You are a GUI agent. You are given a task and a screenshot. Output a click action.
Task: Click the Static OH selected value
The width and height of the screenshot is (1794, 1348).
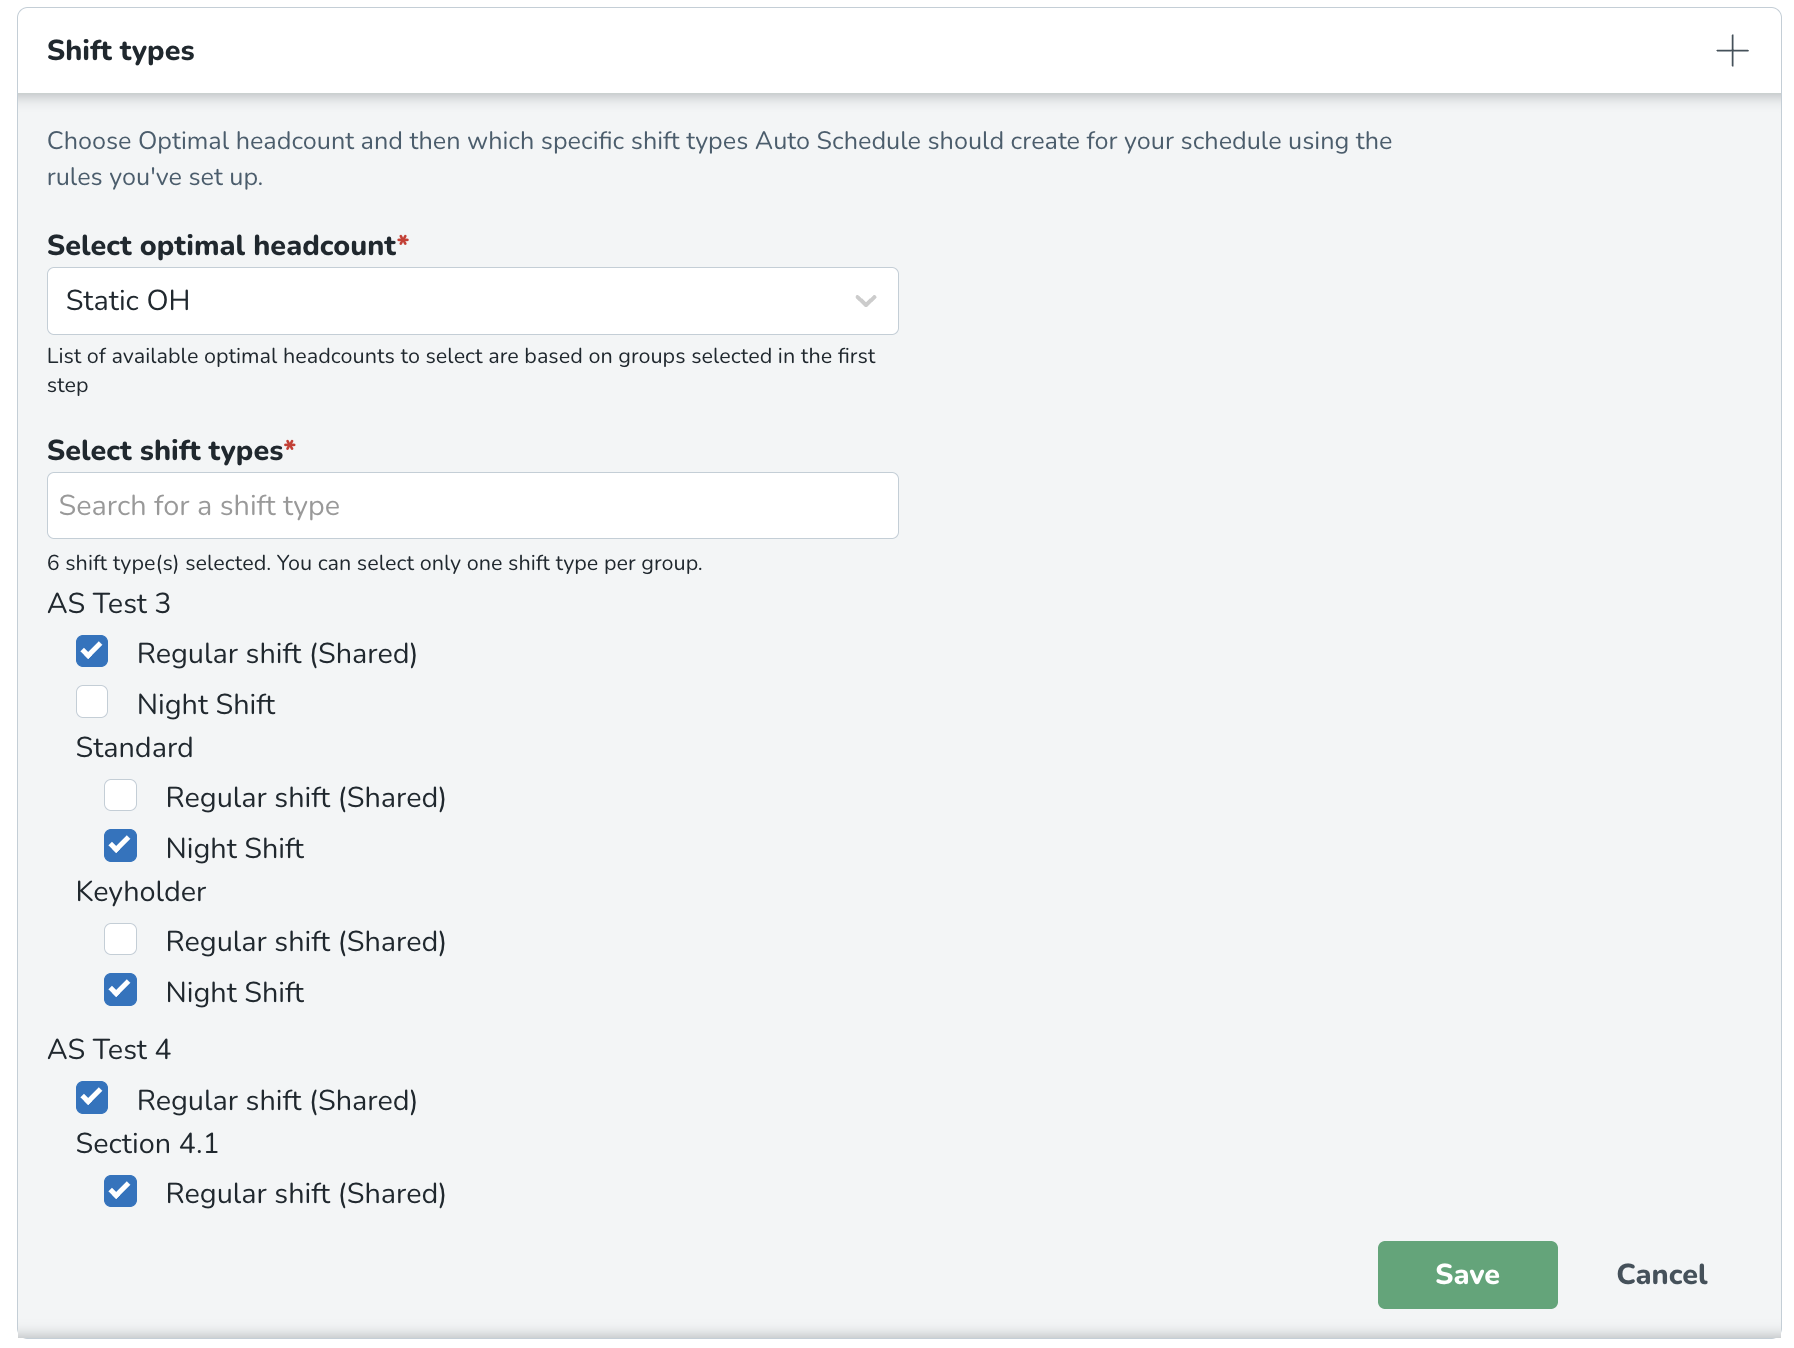[128, 301]
